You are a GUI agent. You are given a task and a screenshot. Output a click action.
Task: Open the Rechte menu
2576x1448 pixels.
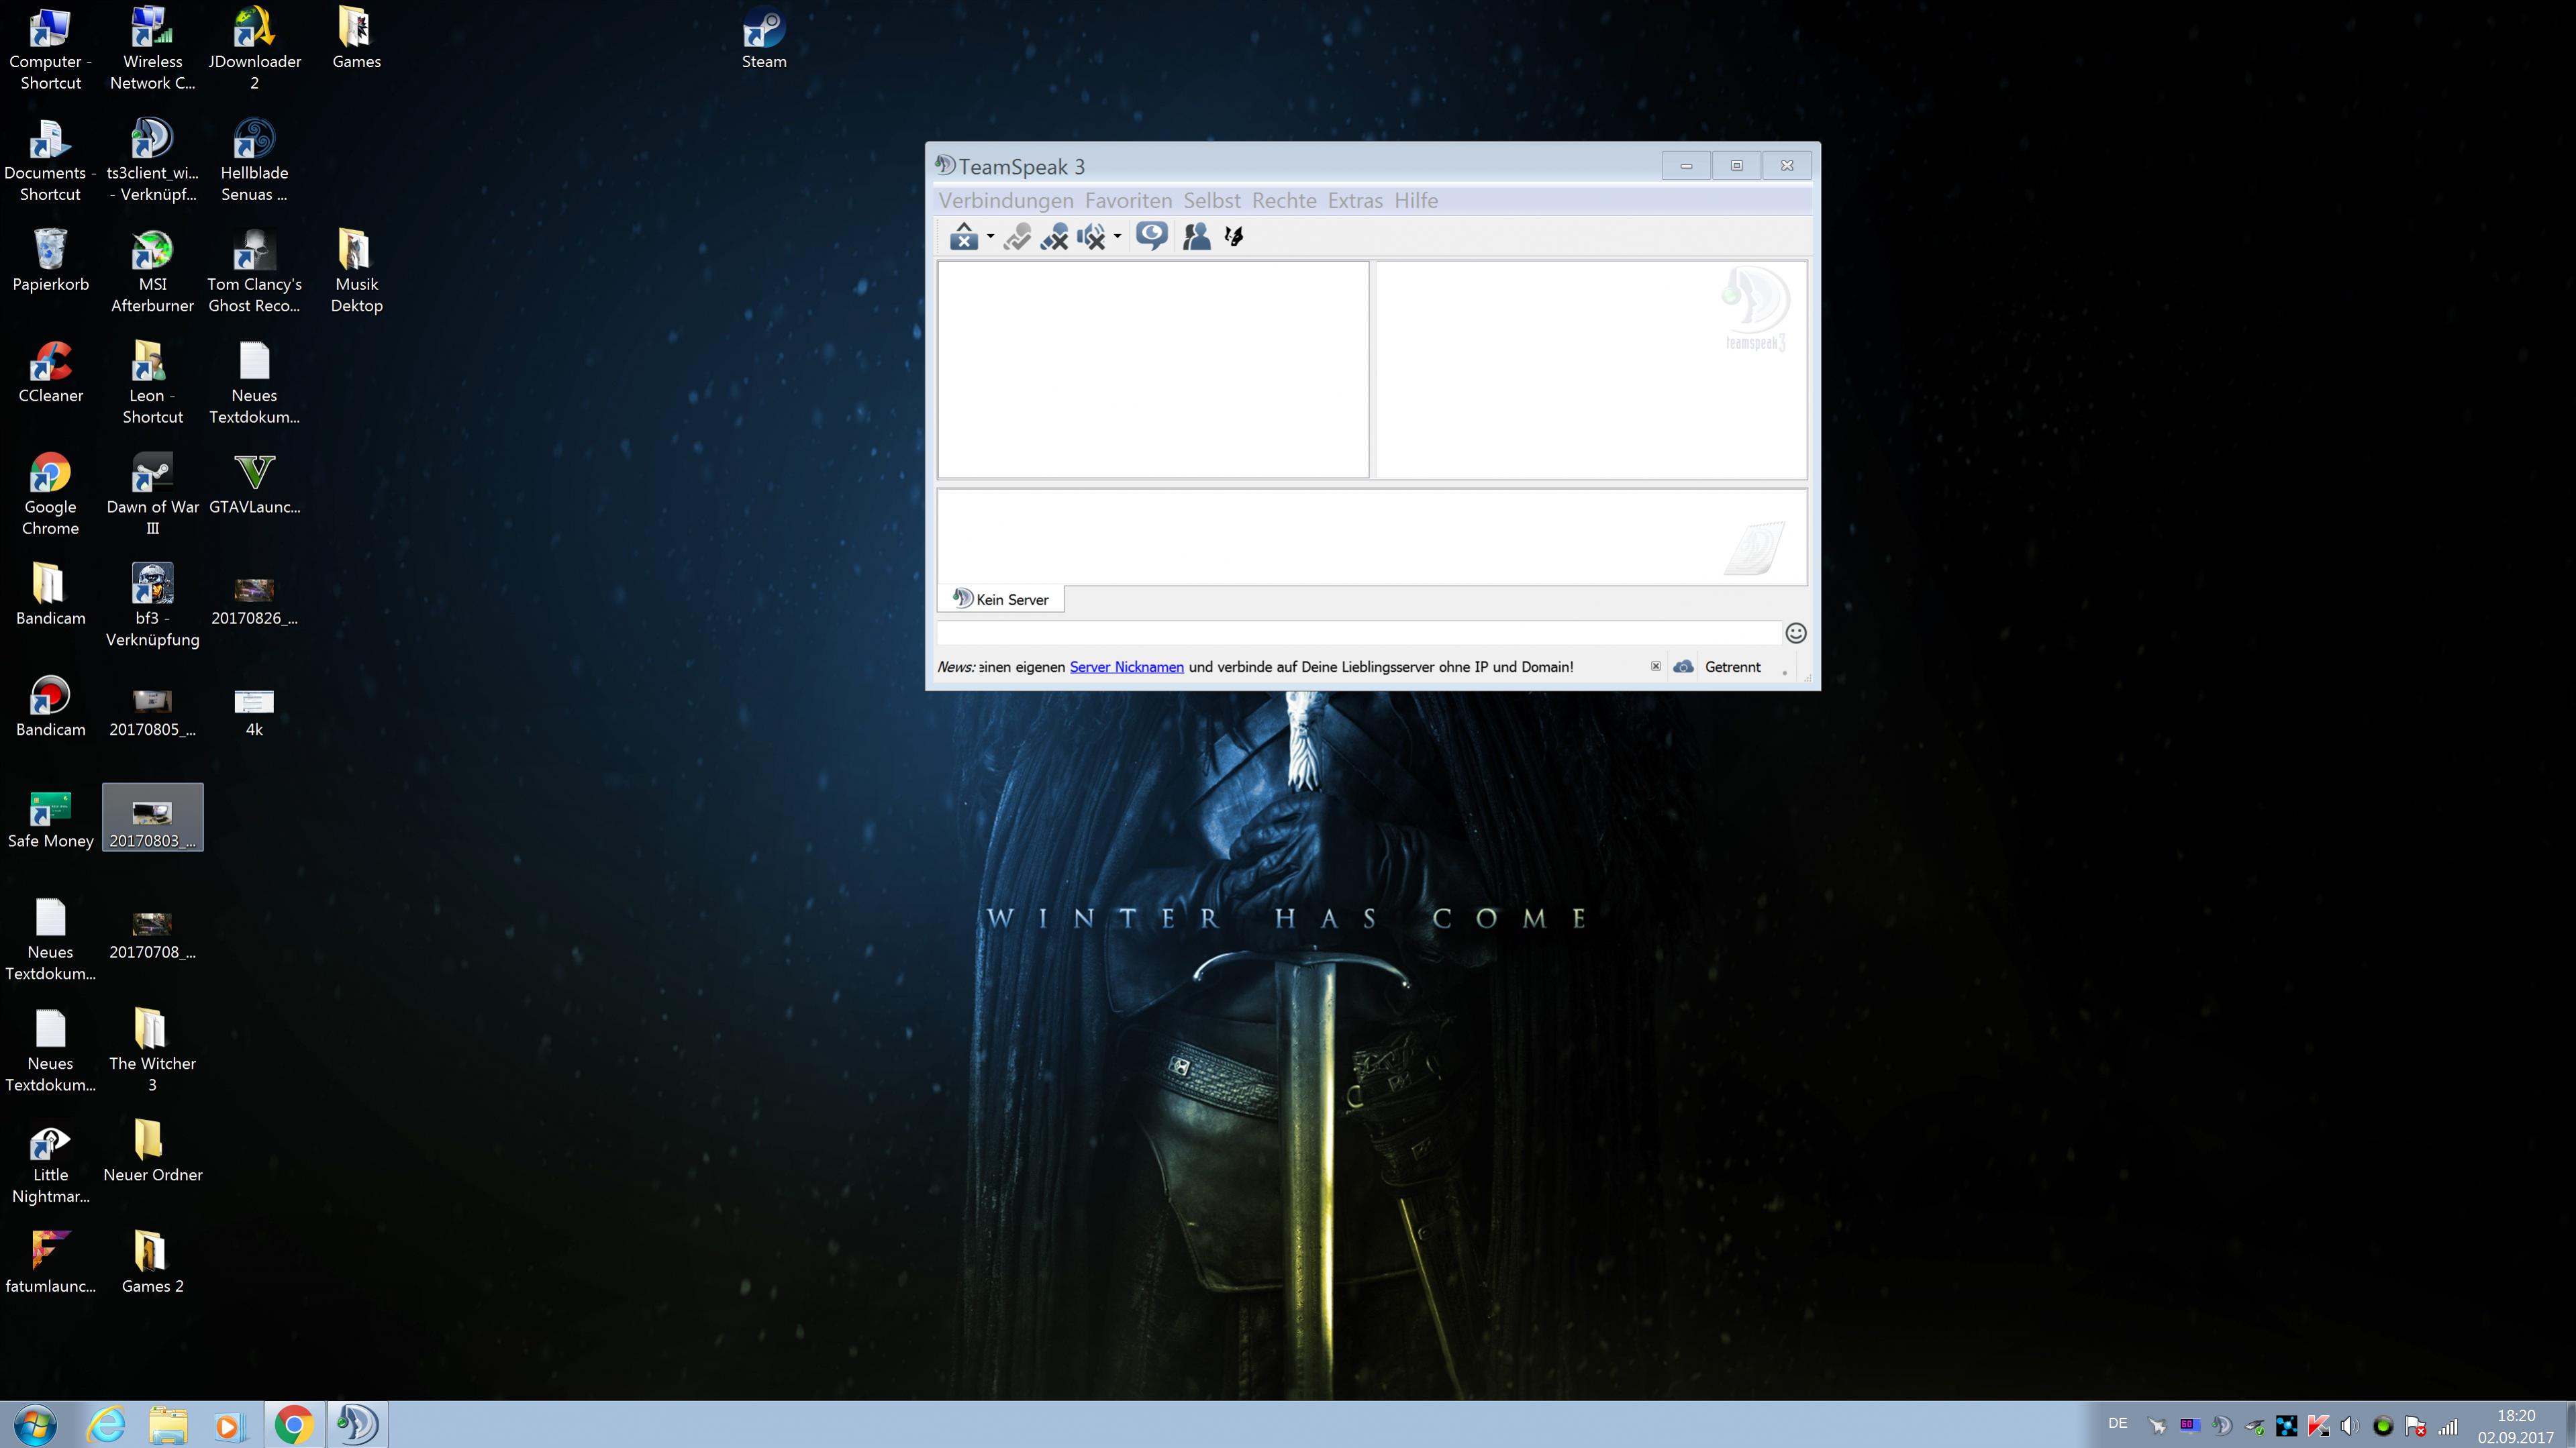pos(1284,200)
